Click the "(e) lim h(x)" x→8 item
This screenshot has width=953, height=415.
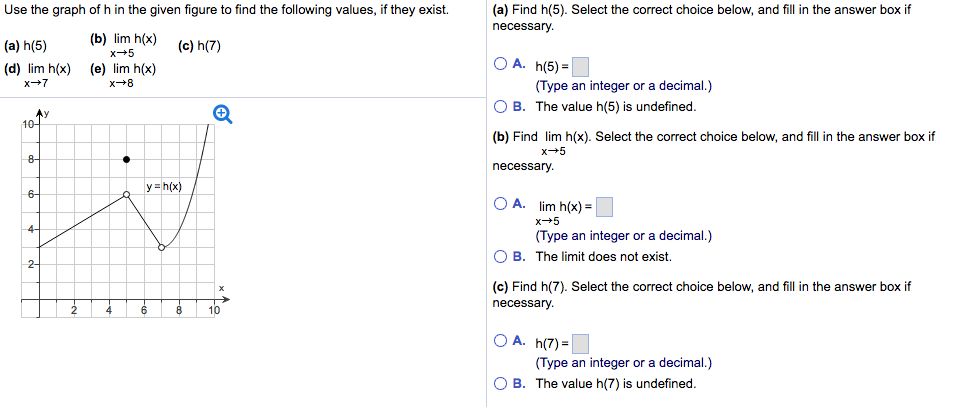[122, 75]
